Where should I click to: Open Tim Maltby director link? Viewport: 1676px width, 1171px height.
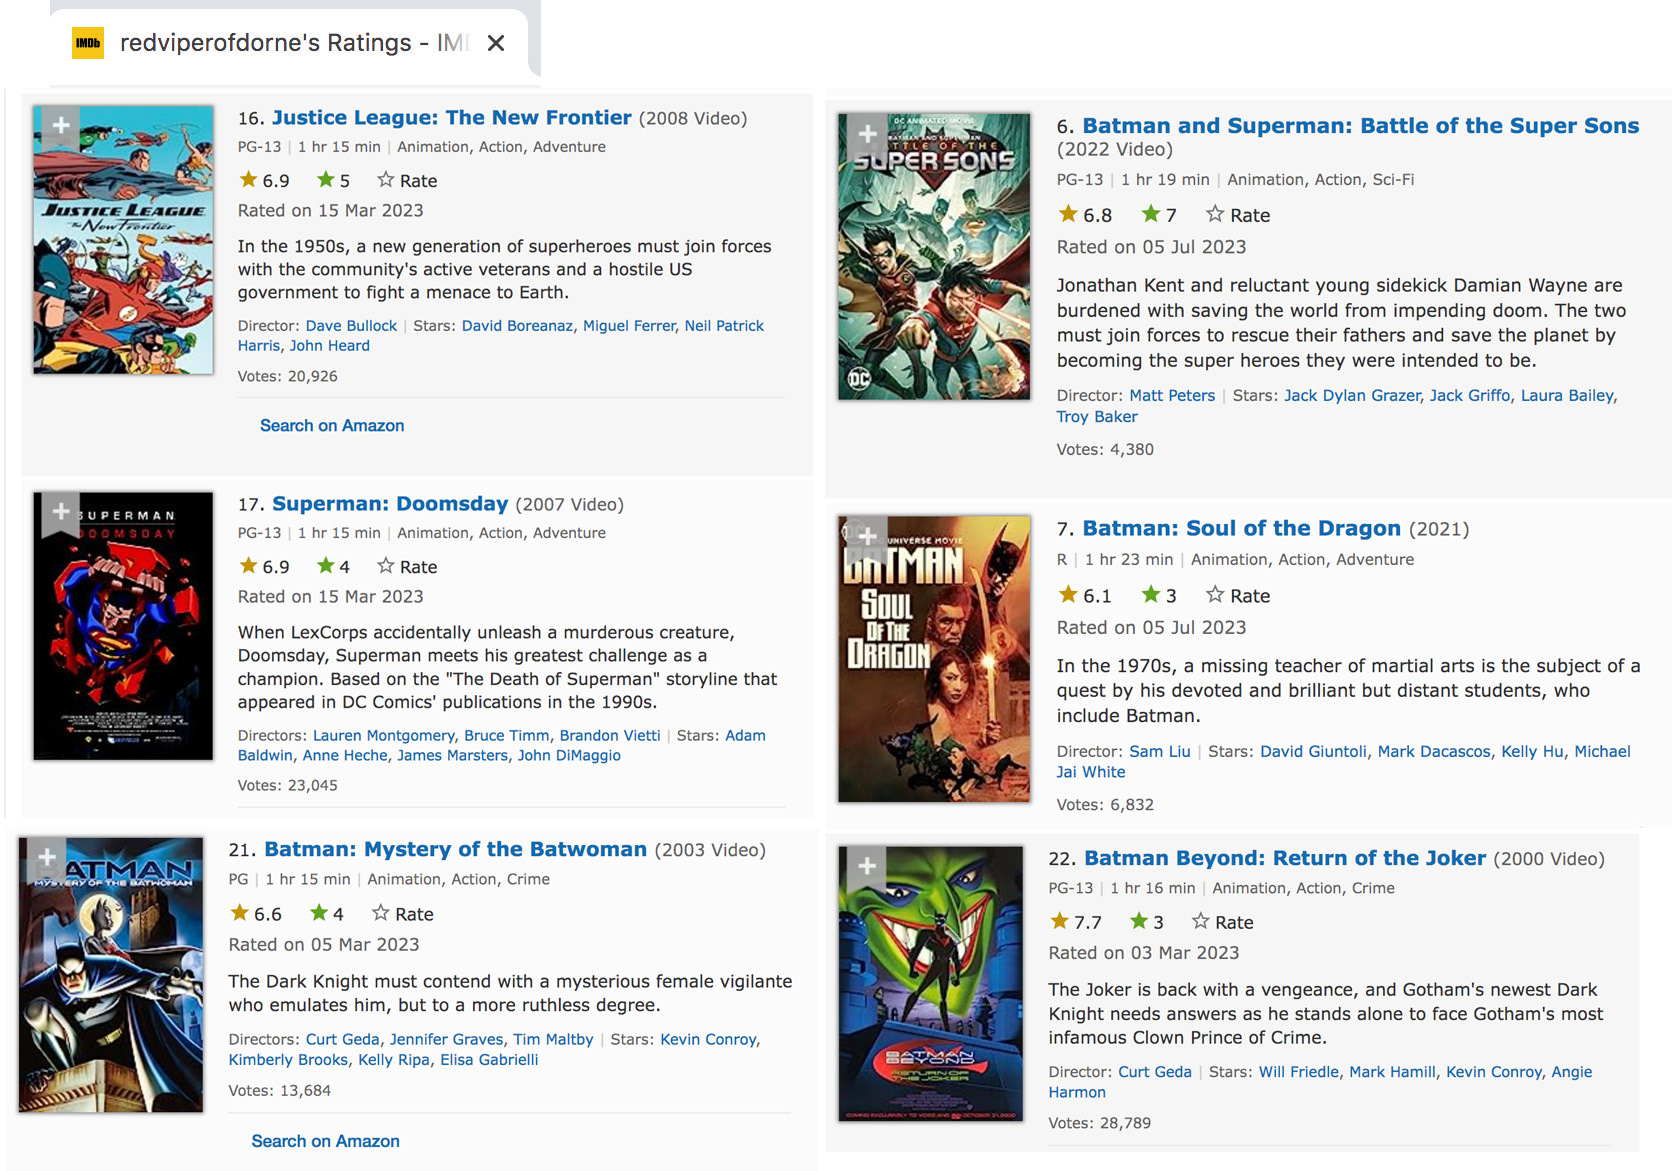tap(553, 1040)
